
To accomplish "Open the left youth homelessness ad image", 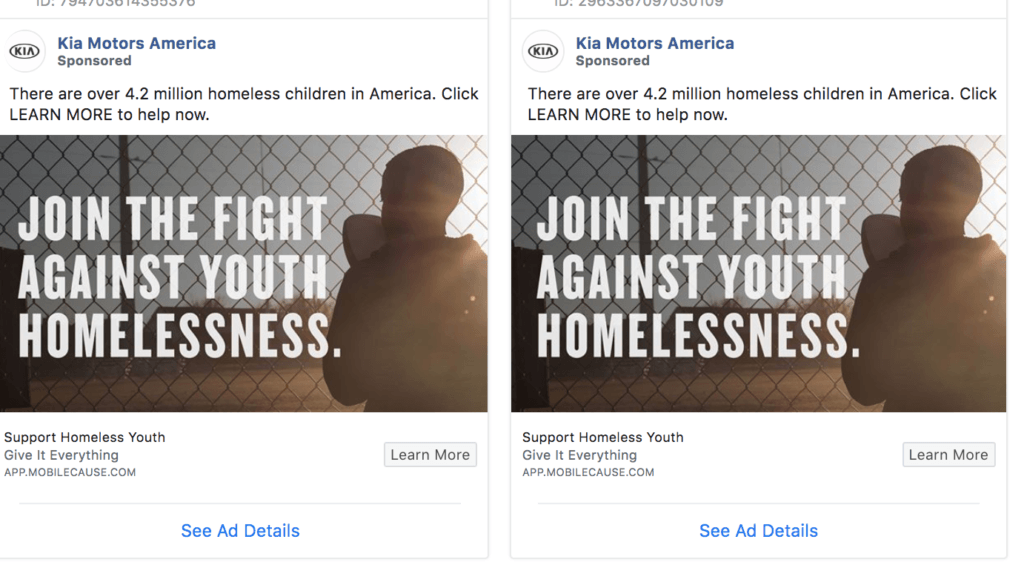I will (244, 273).
